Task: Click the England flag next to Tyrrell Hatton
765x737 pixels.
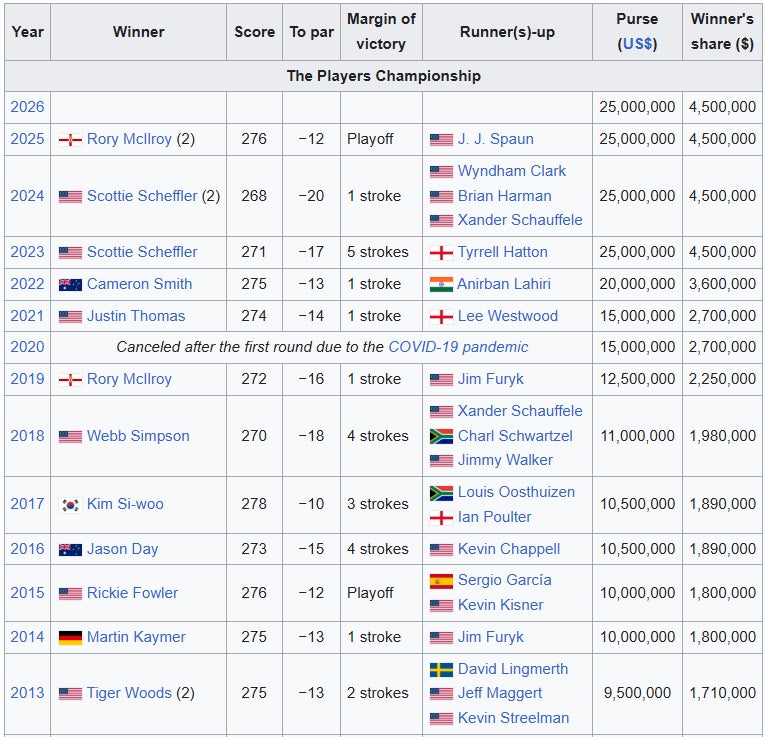Action: coord(441,252)
